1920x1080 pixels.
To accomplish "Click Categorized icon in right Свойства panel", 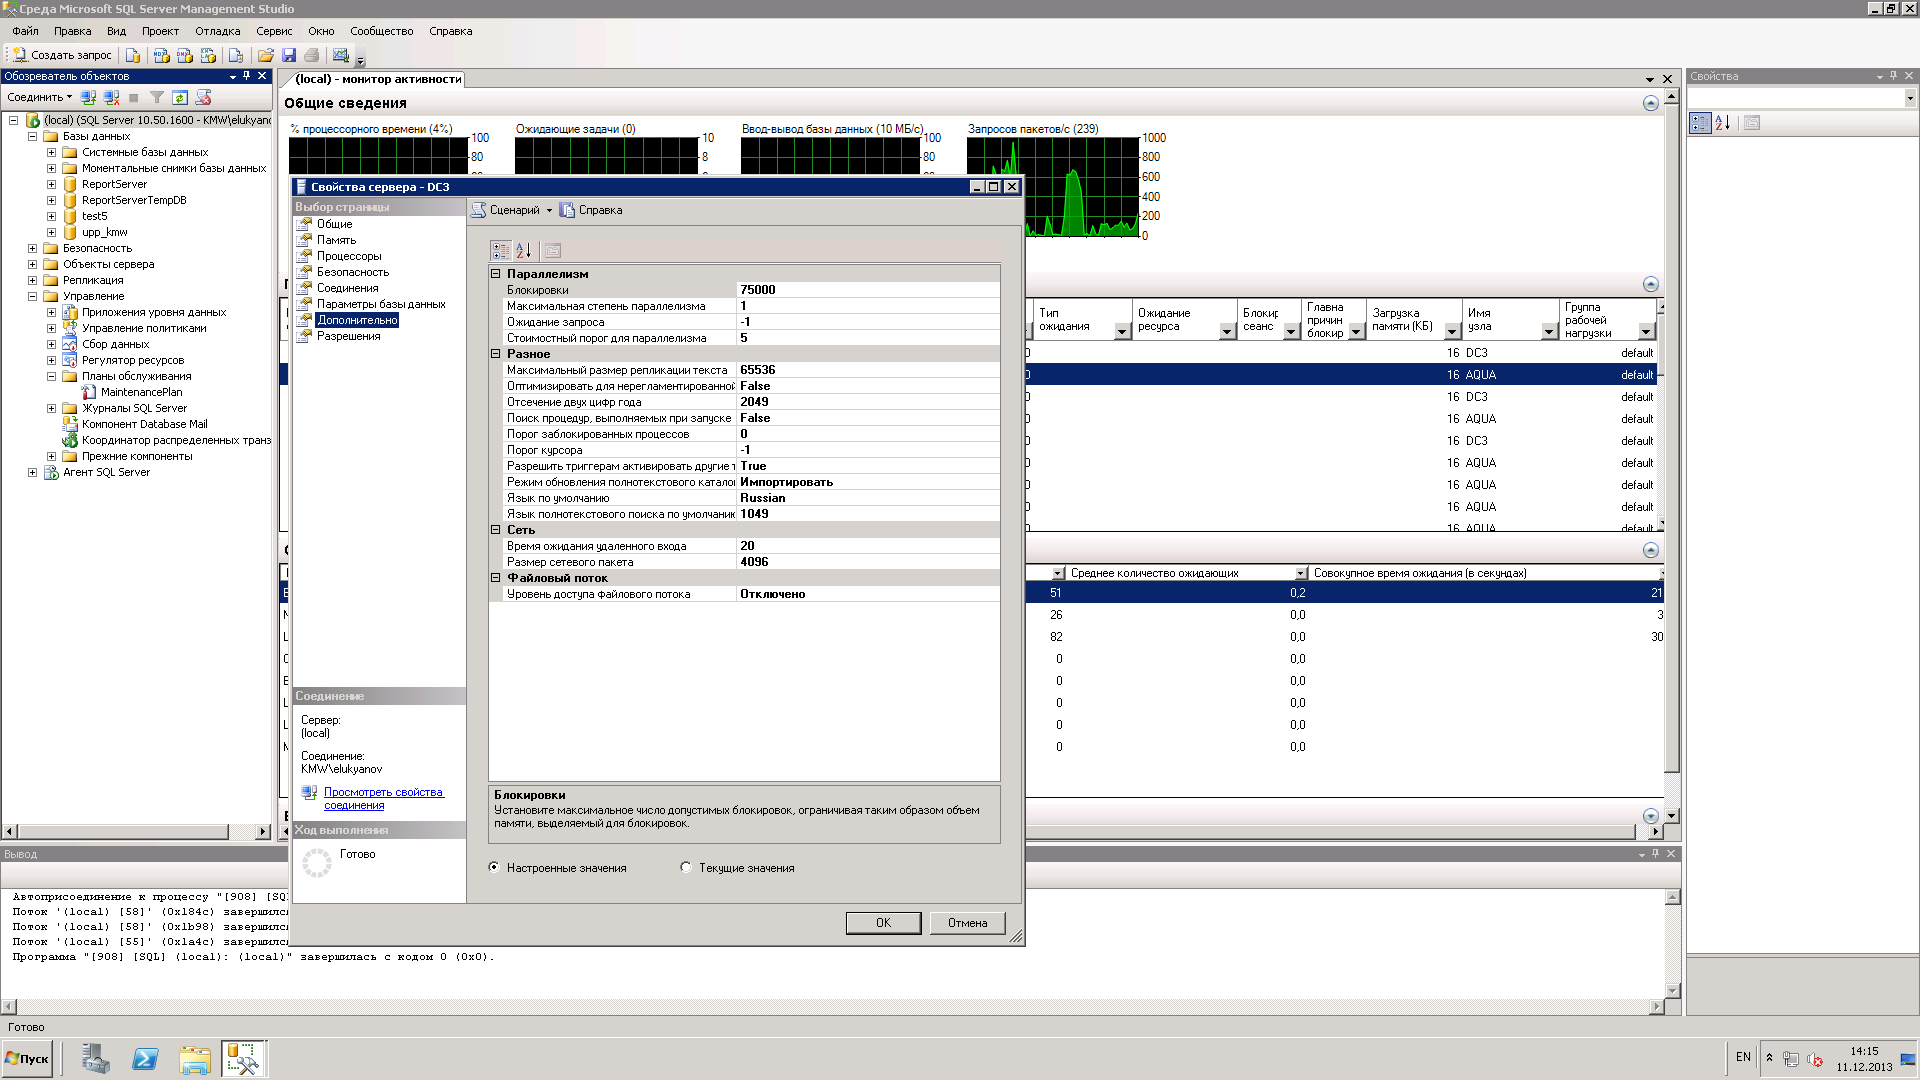I will (x=1700, y=122).
